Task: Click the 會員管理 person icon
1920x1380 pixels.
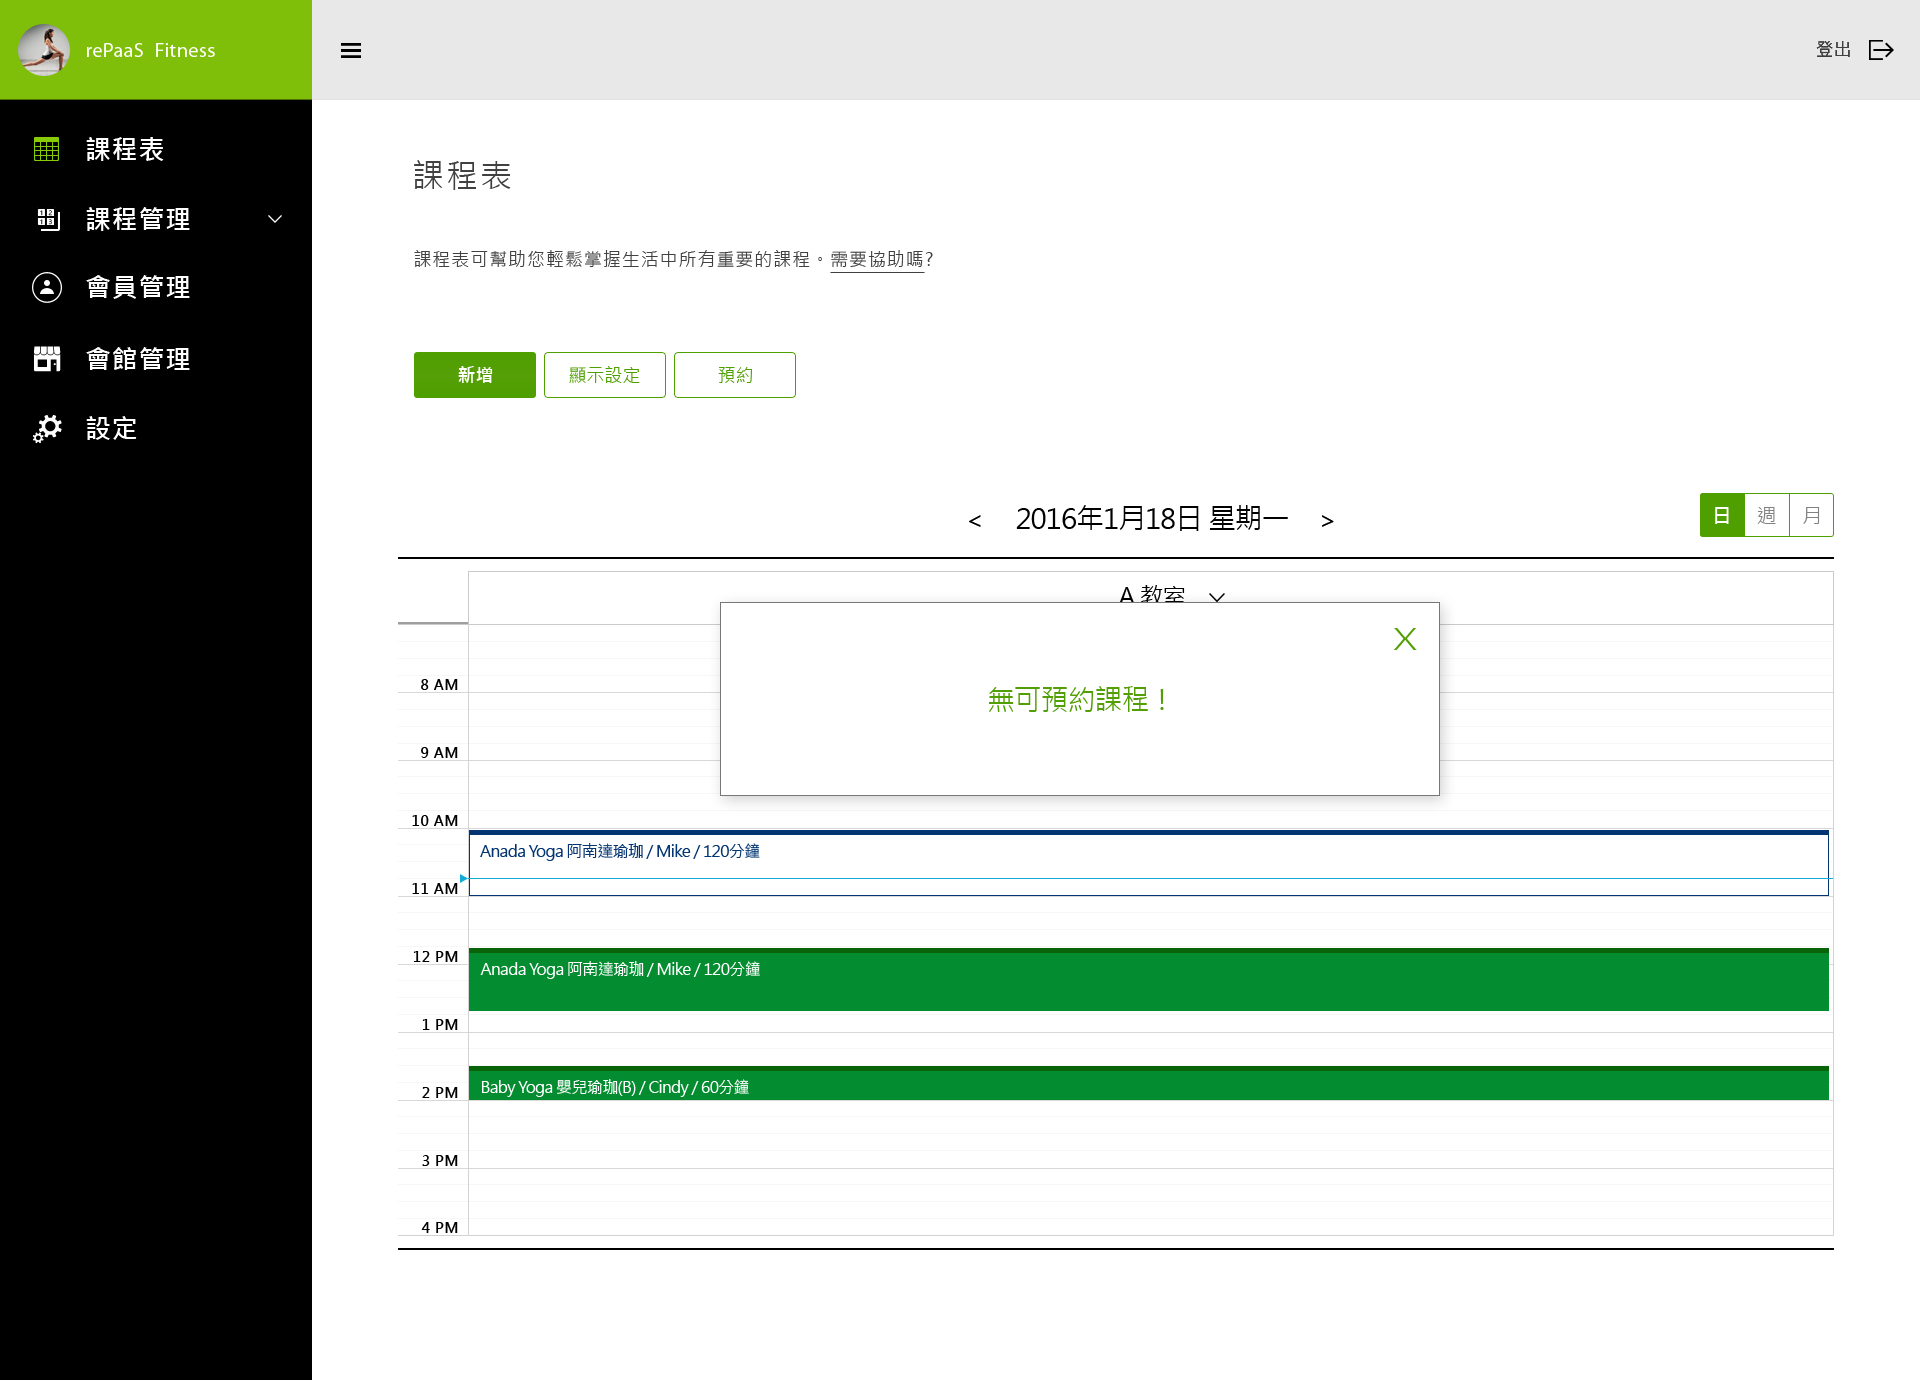Action: click(47, 288)
